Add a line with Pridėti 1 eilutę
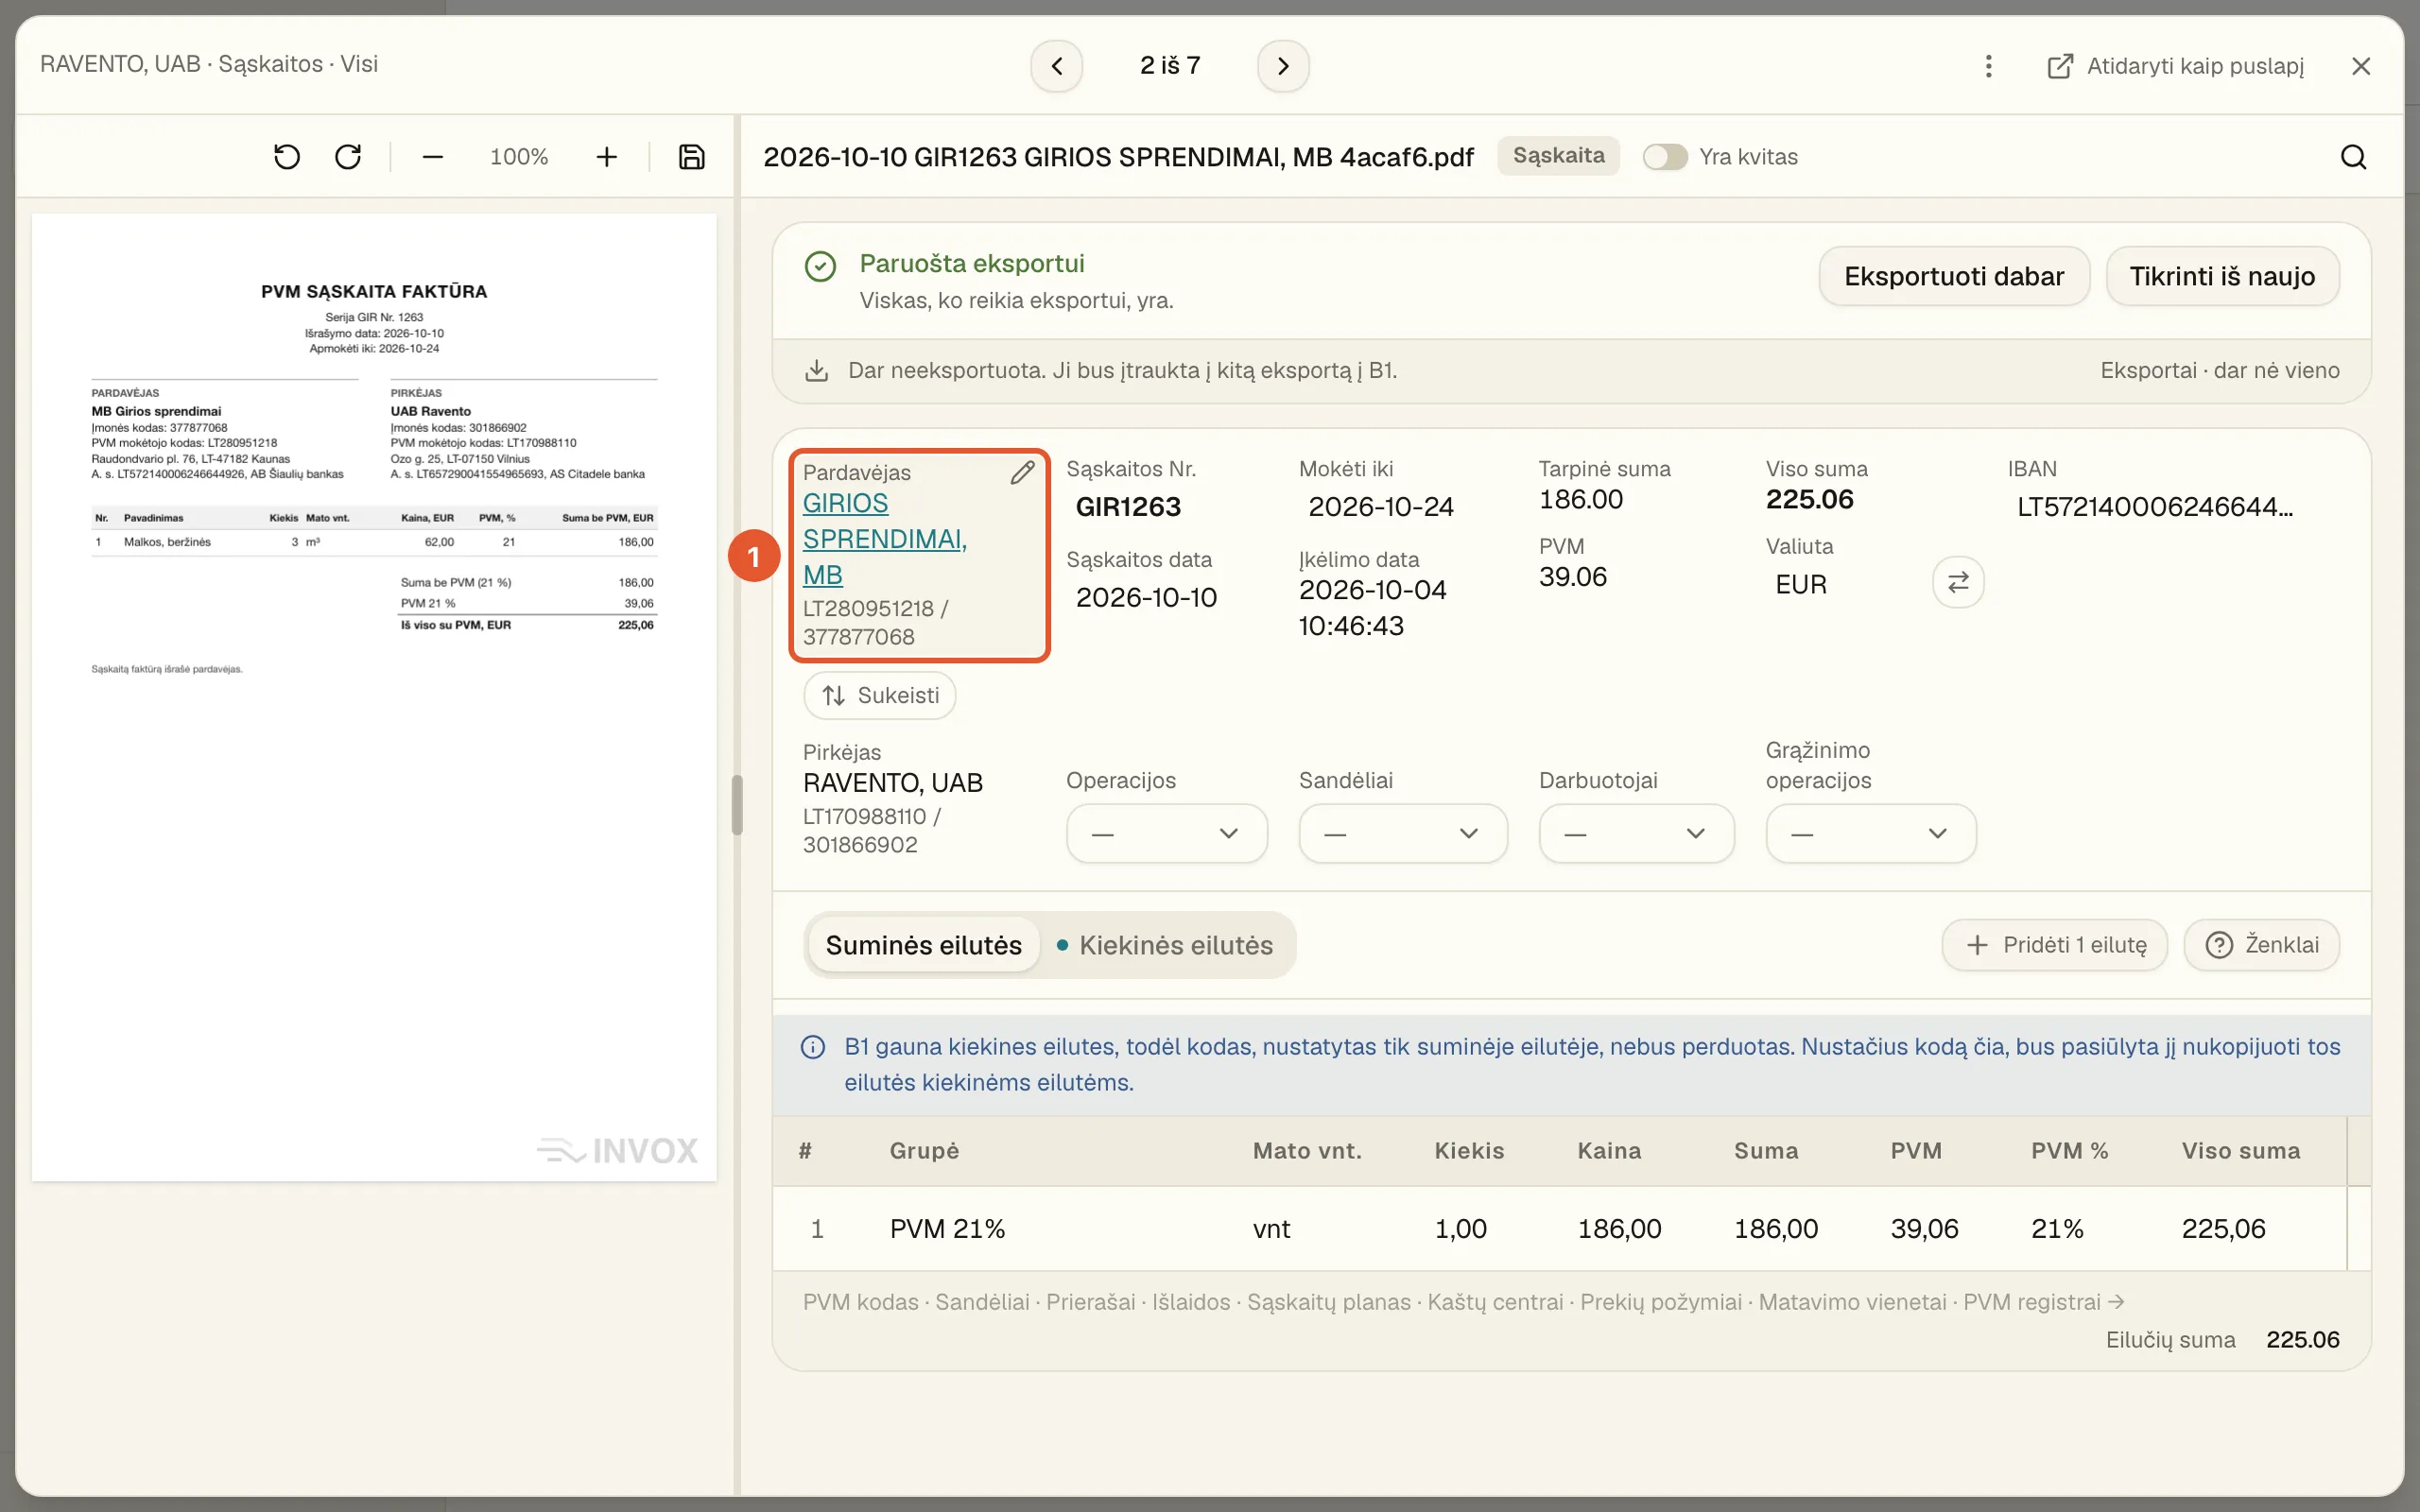 [x=2054, y=945]
